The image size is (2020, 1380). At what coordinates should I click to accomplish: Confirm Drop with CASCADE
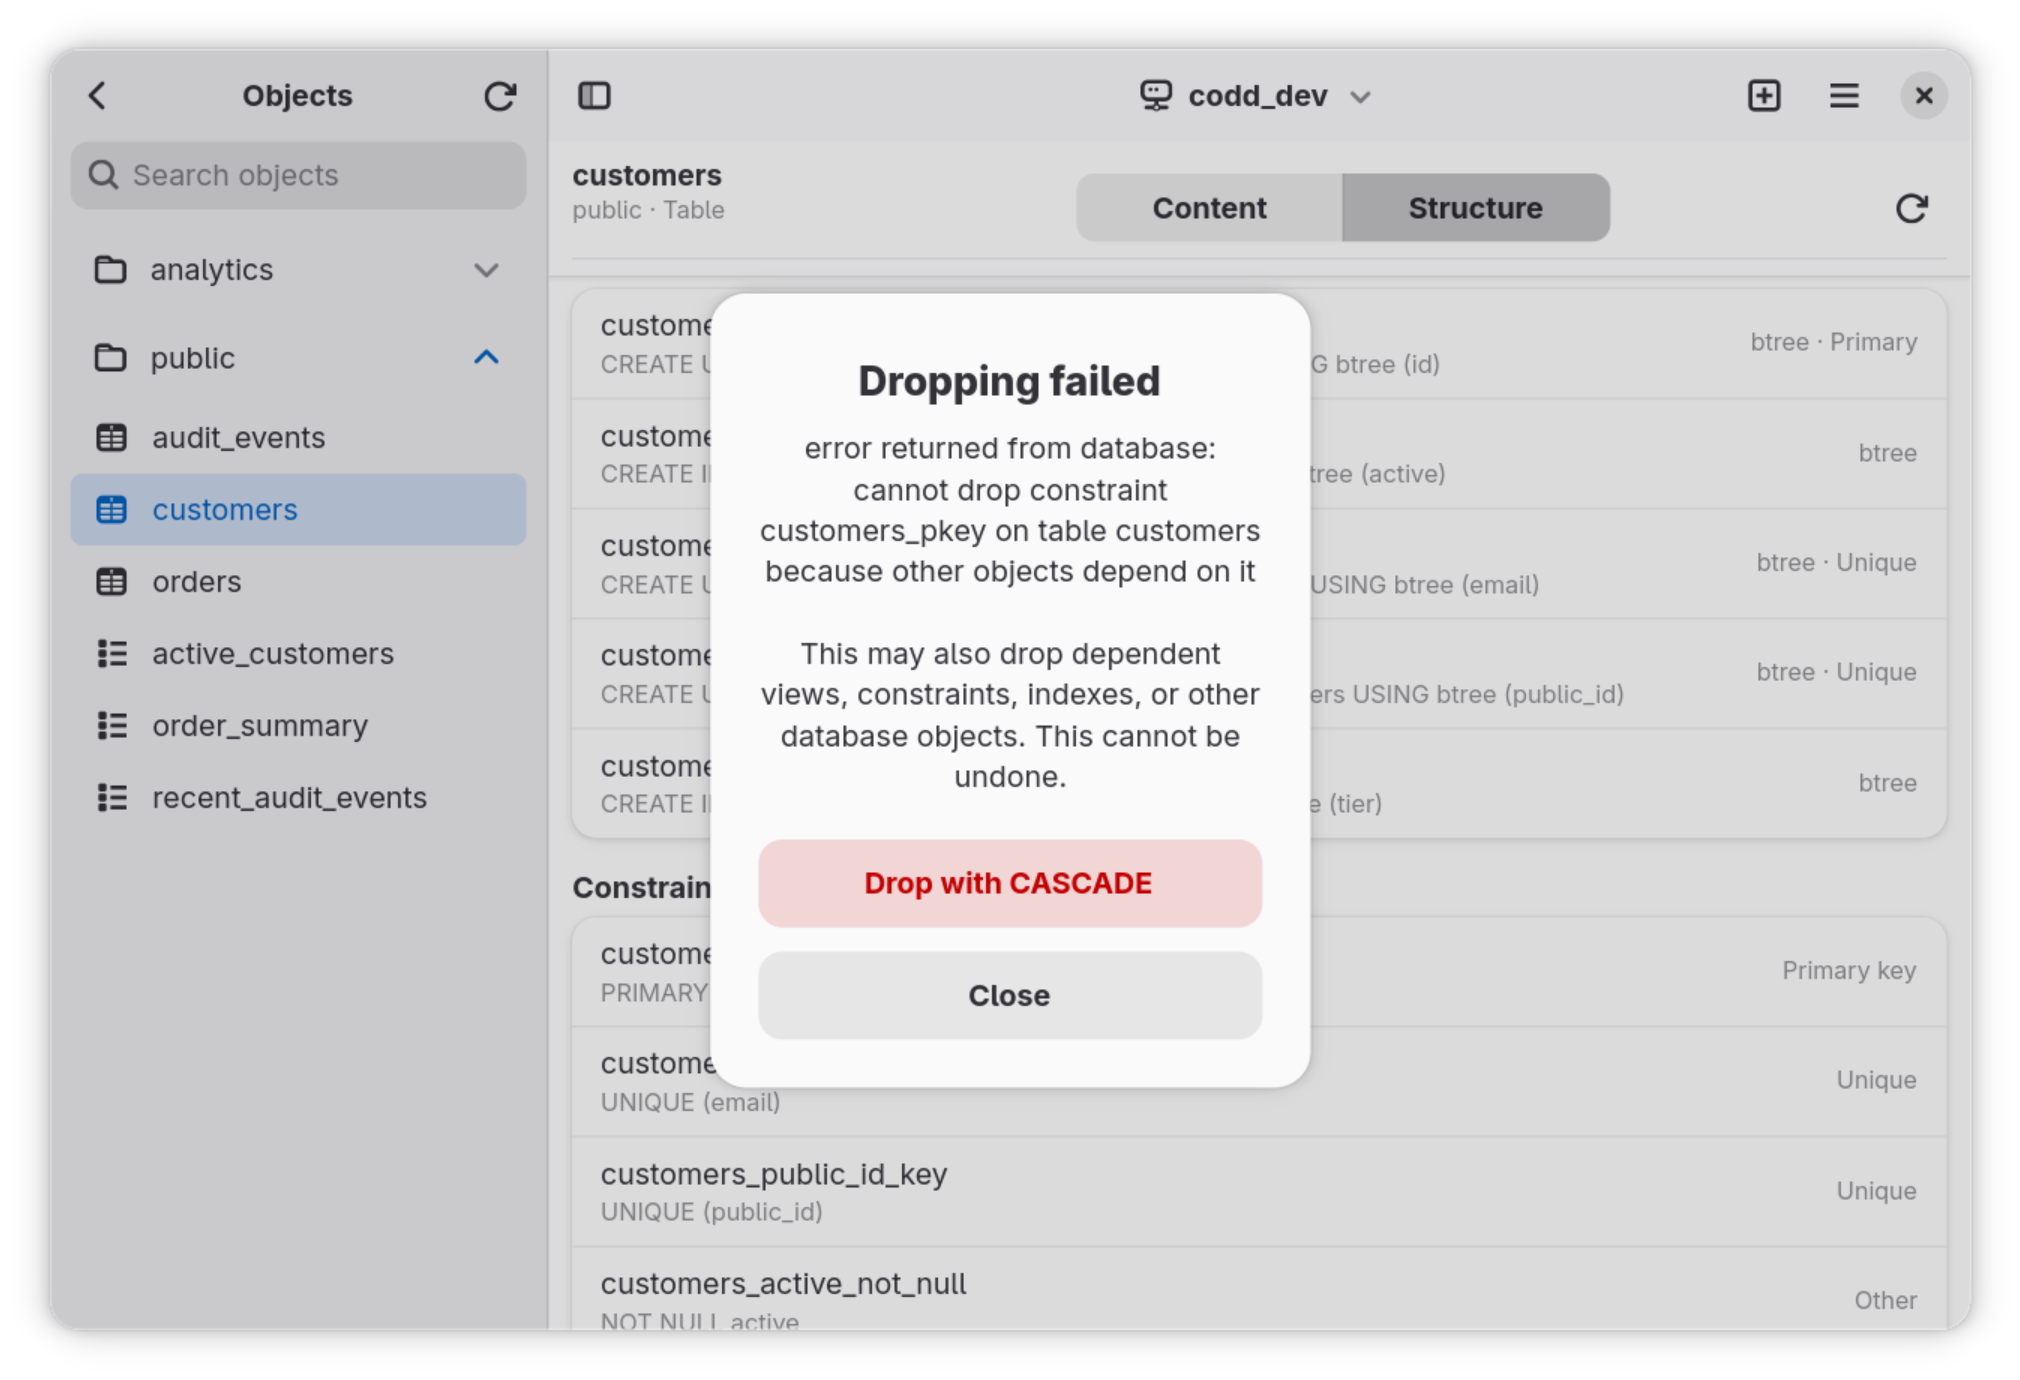1009,883
